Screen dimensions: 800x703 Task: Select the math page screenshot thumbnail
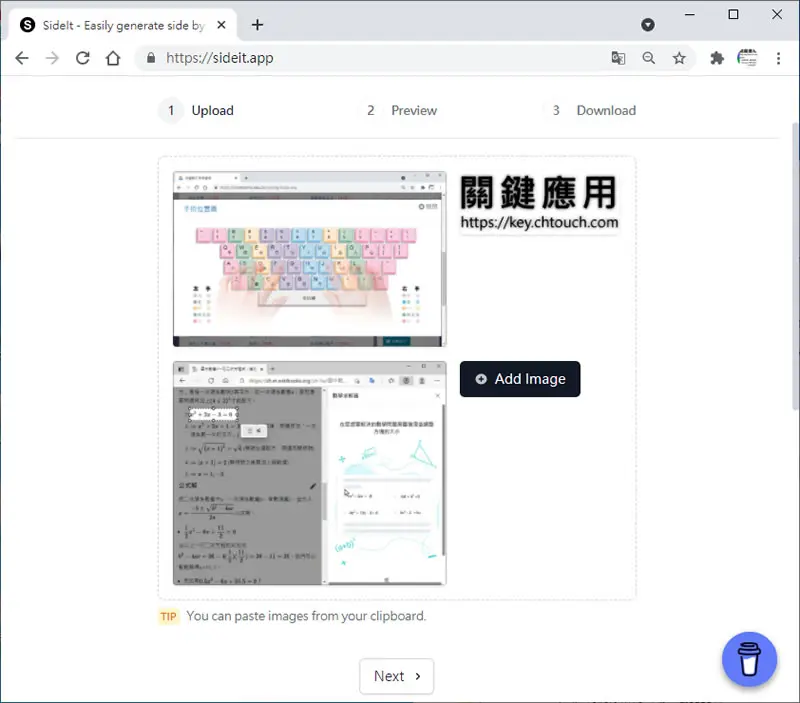click(x=310, y=473)
